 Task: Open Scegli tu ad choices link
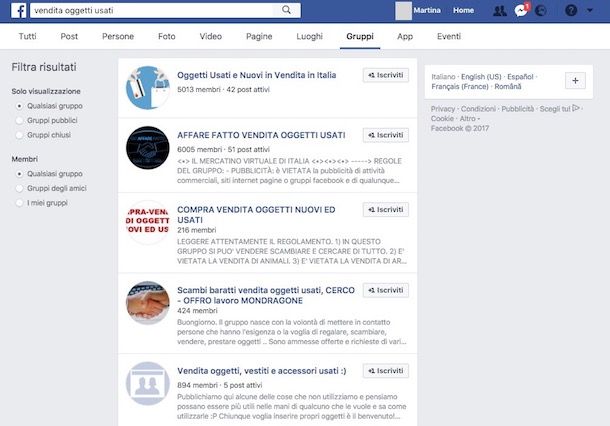point(559,109)
